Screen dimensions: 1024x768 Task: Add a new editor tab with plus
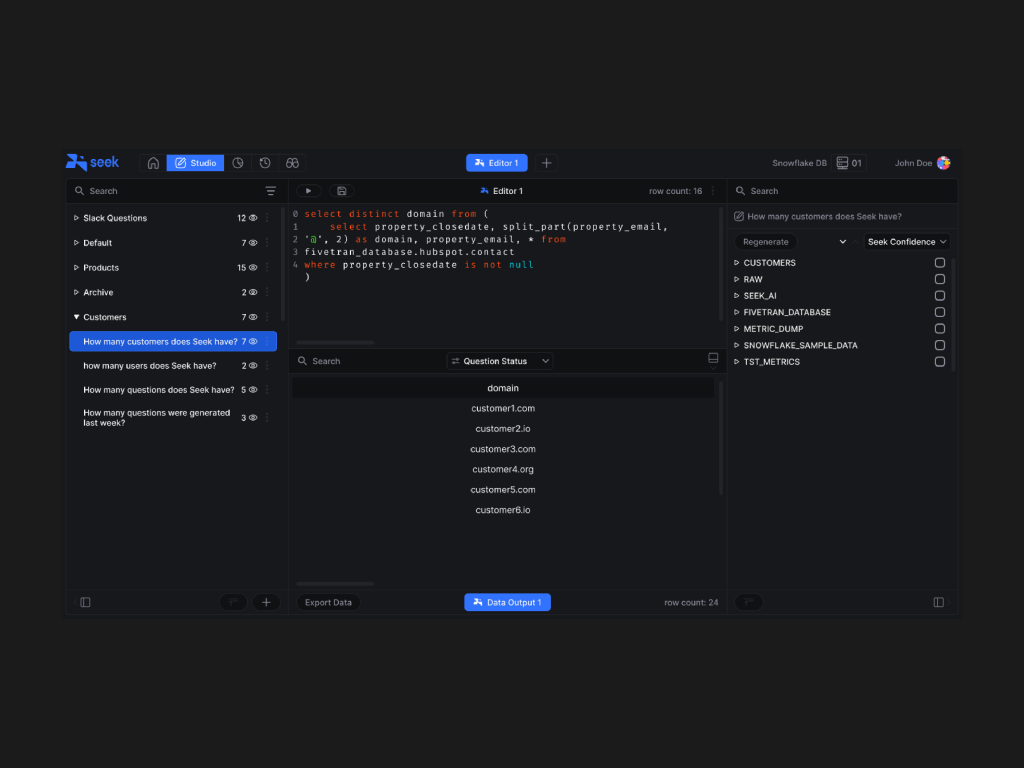coord(547,163)
